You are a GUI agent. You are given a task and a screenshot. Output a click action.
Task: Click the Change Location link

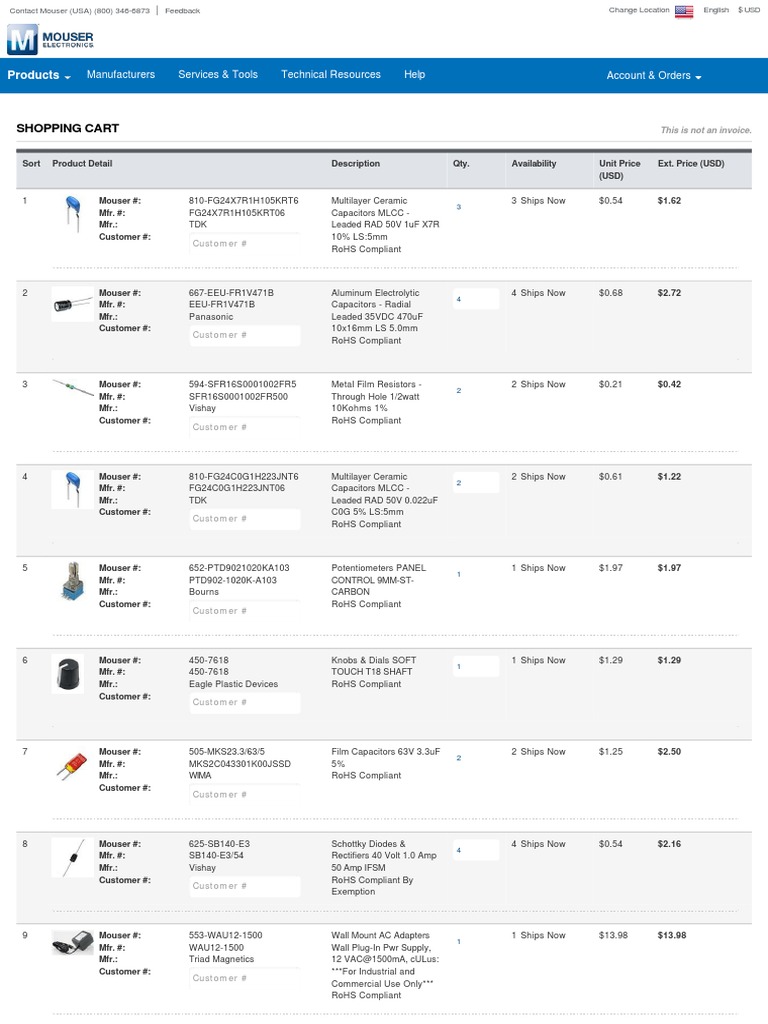tap(639, 10)
